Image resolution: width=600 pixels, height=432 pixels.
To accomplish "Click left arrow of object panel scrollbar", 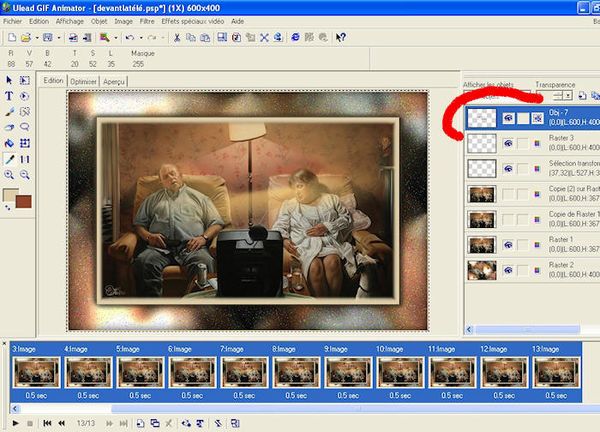I will click(470, 329).
